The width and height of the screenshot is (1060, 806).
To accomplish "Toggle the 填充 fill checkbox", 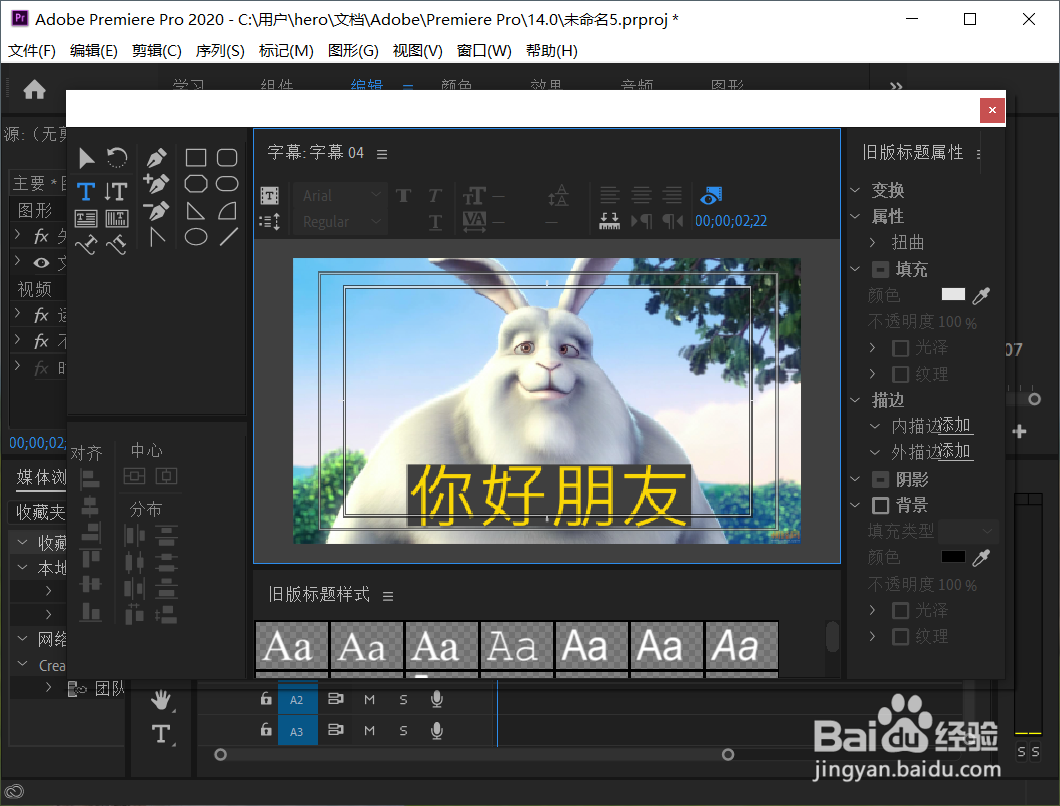I will tap(880, 270).
